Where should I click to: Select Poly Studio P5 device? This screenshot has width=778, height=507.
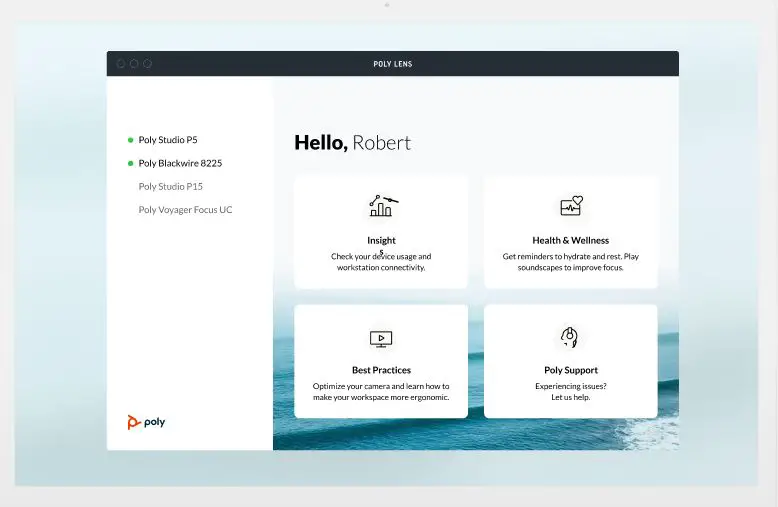pyautogui.click(x=168, y=140)
